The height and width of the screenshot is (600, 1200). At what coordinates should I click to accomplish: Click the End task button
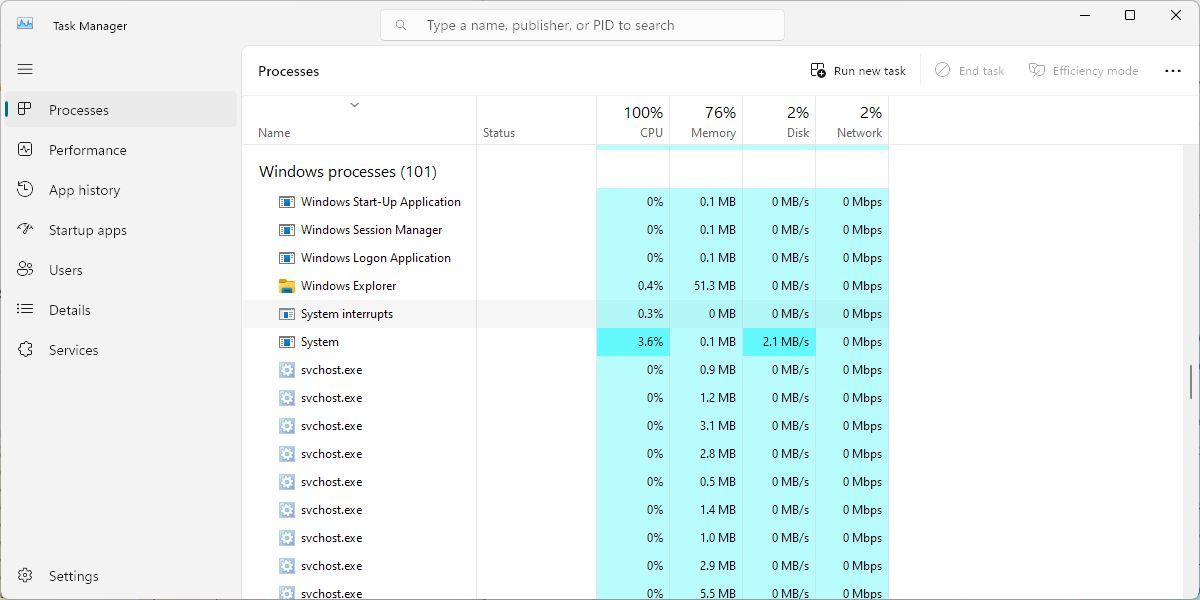click(x=969, y=70)
